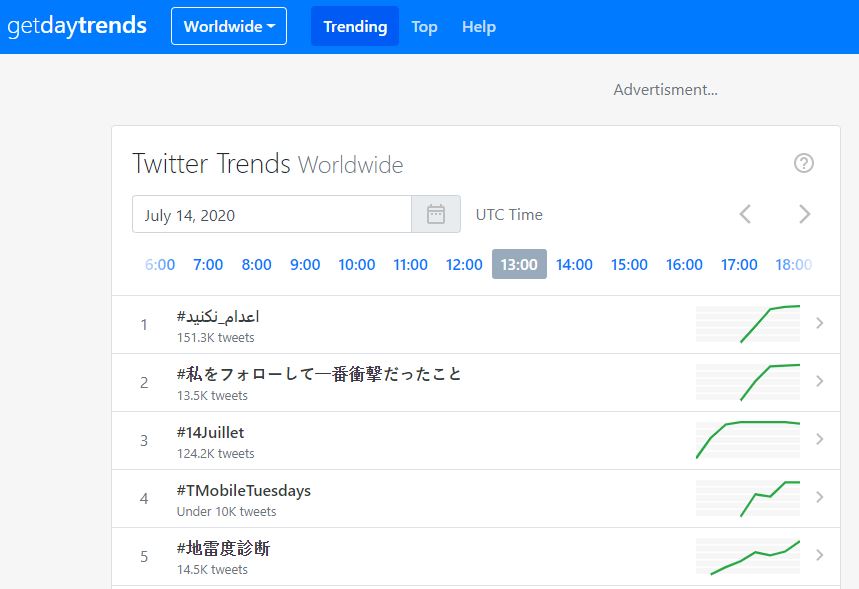Click the help question mark icon
The image size is (859, 589).
coord(803,163)
